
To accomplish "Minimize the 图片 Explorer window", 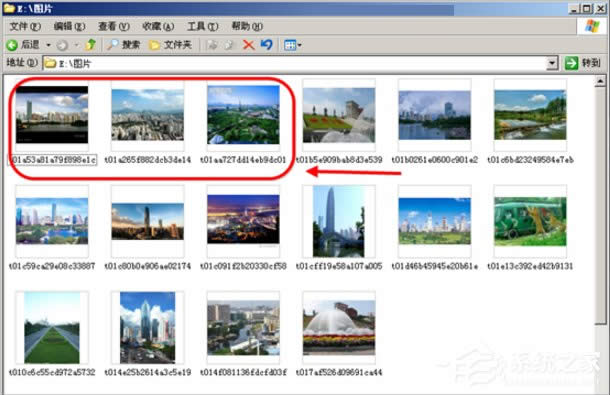I will (x=573, y=9).
